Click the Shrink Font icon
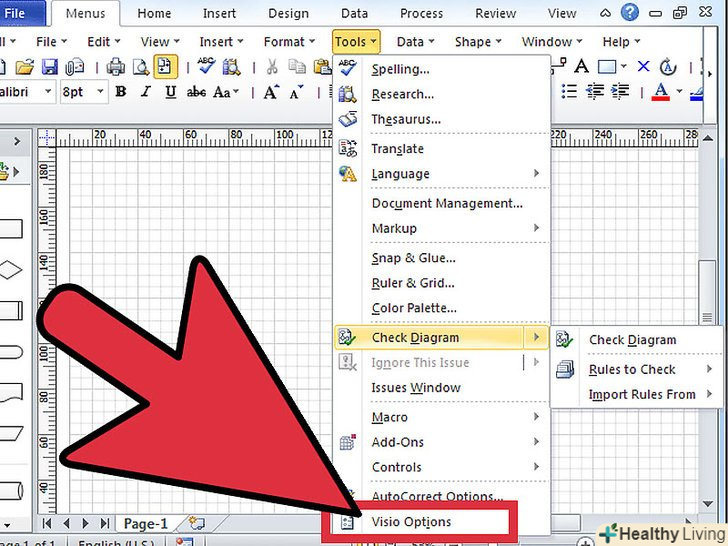 297,92
